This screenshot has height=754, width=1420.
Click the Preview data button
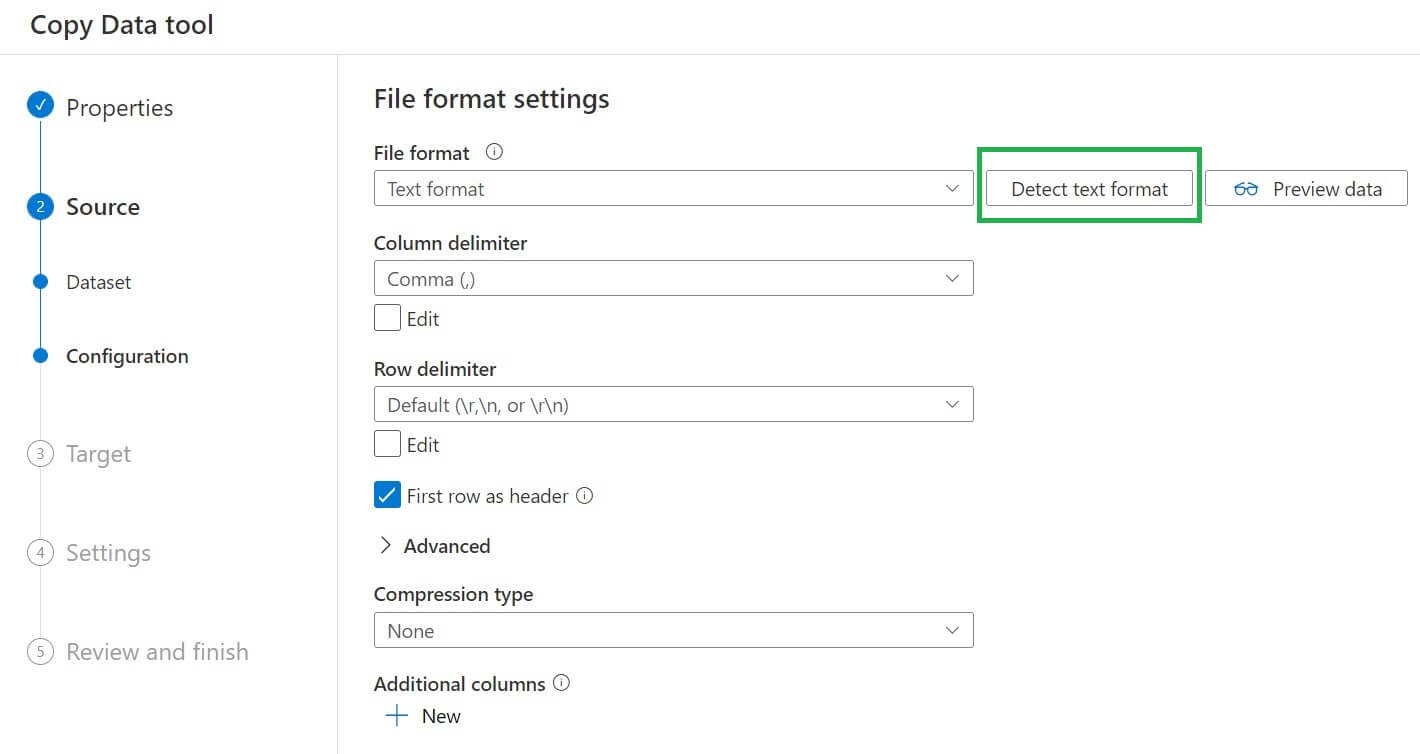[1306, 188]
